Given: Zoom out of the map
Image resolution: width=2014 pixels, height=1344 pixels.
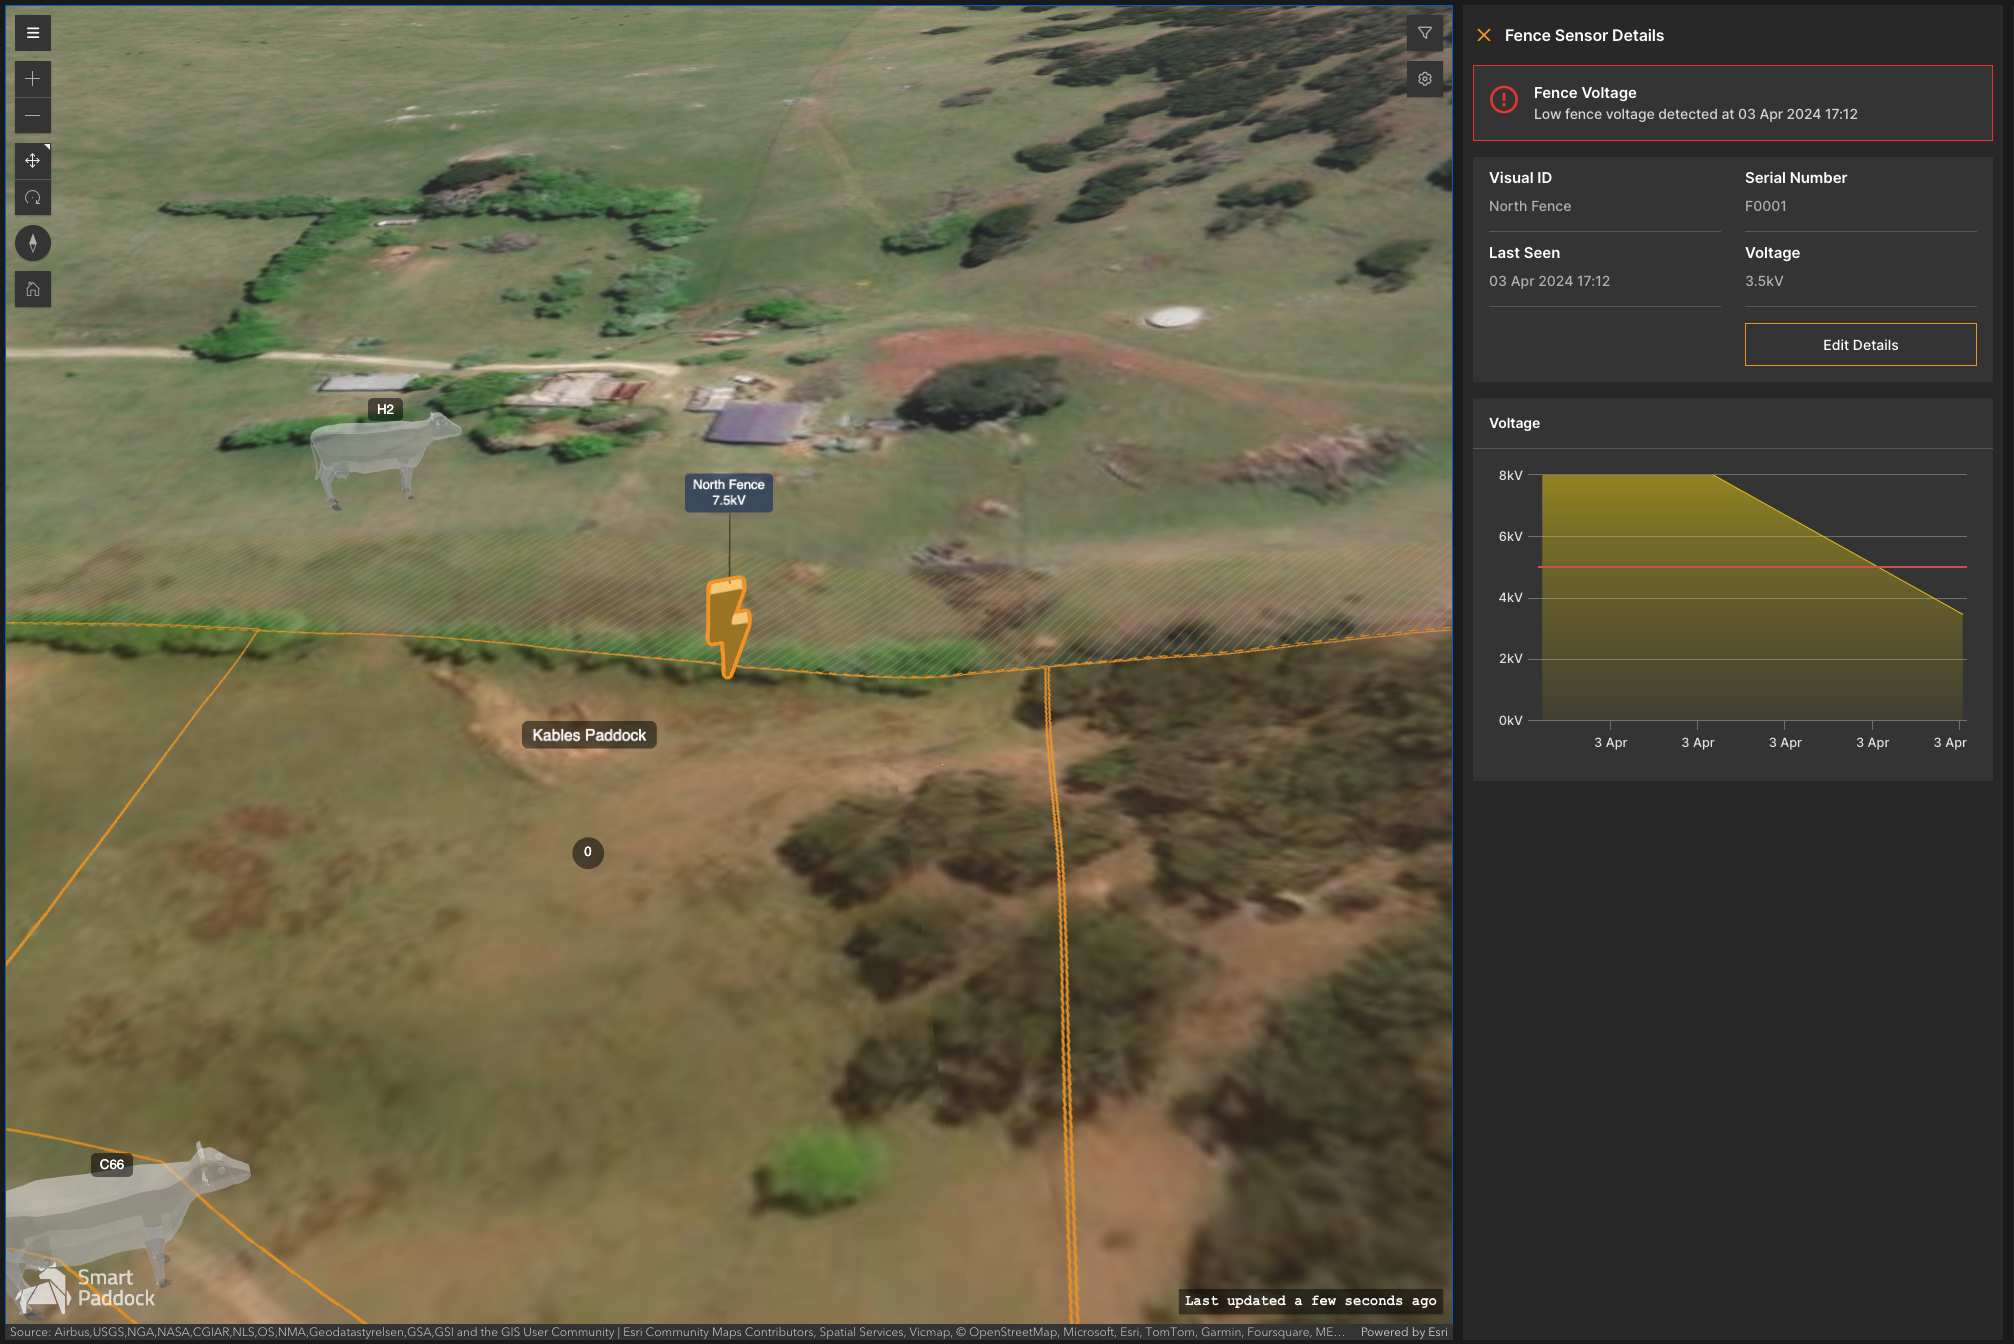Looking at the screenshot, I should (33, 116).
